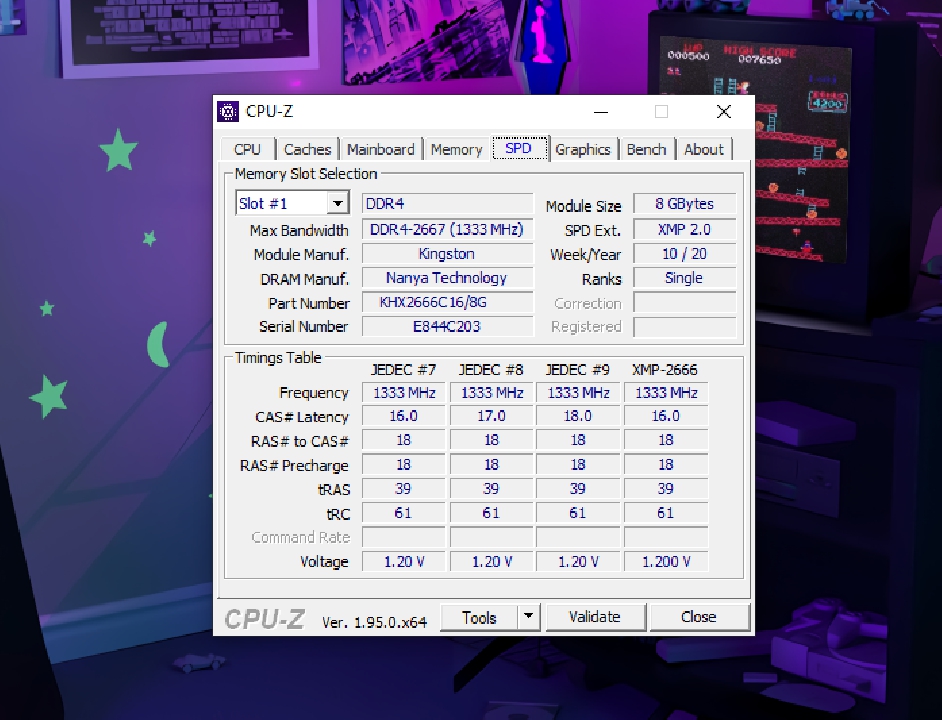Click the Ranks value Single
The height and width of the screenshot is (720, 942).
tap(685, 278)
